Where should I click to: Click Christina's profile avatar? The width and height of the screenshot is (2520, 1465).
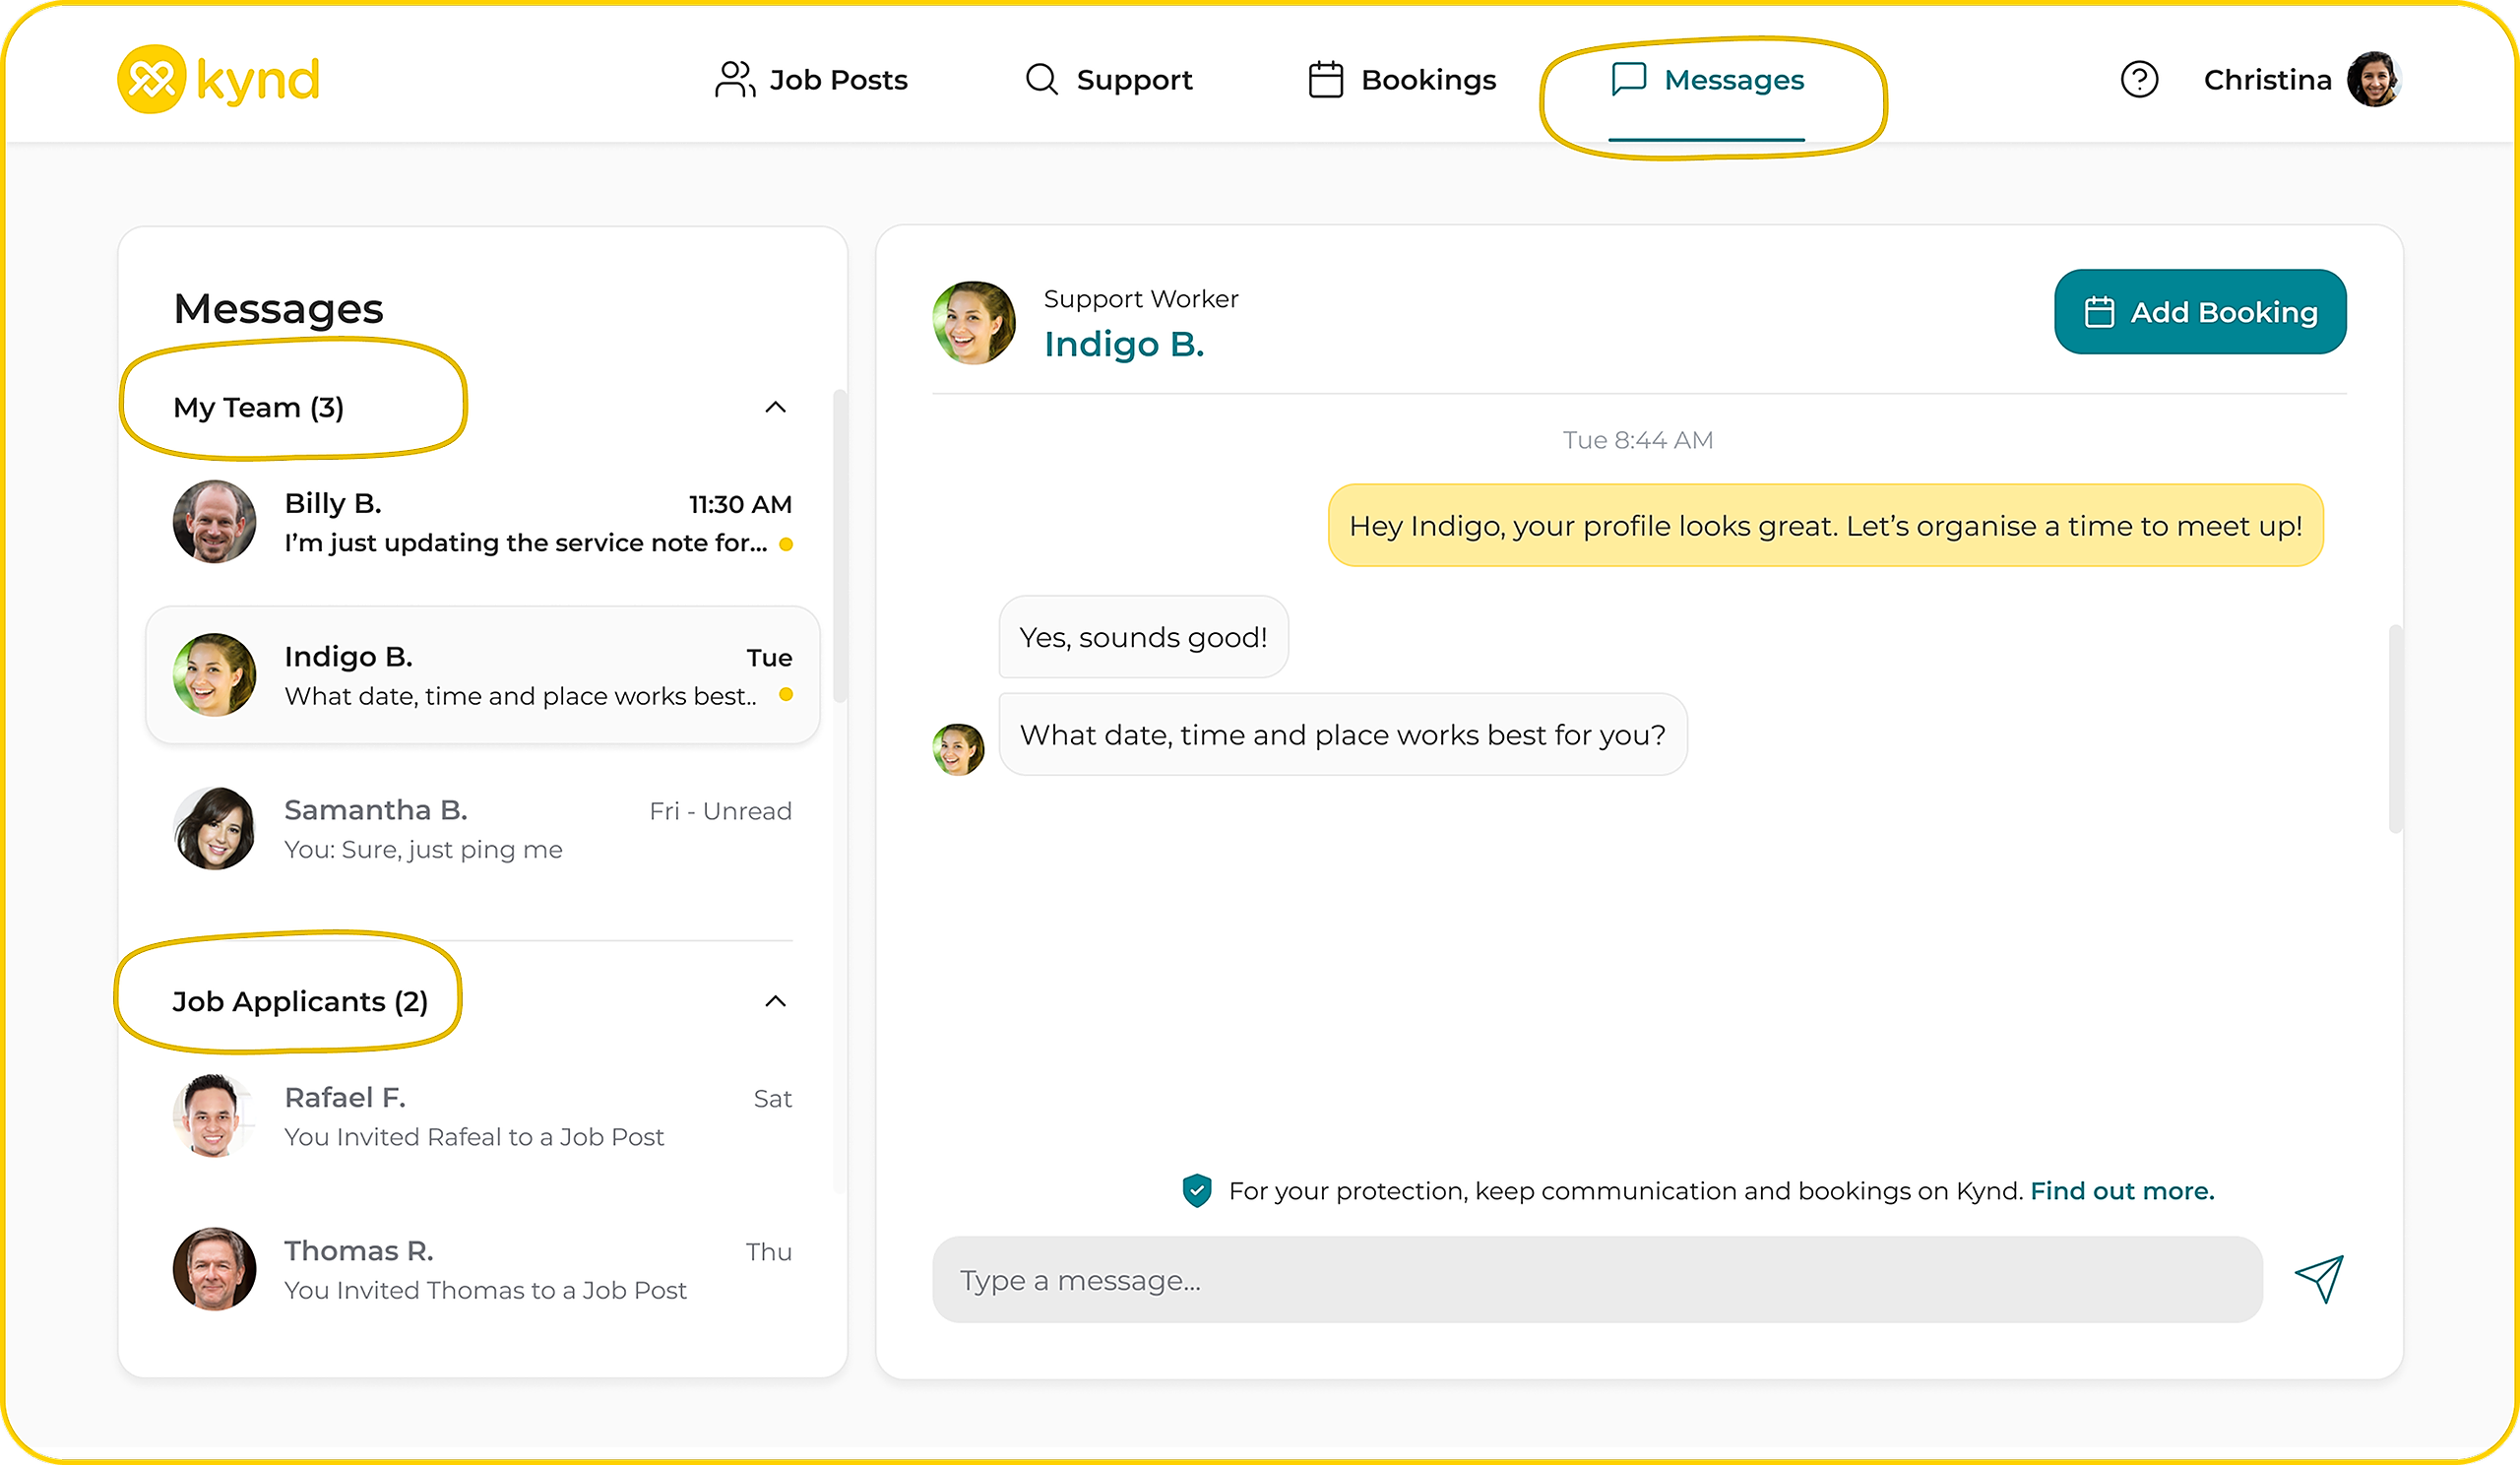pos(2373,79)
